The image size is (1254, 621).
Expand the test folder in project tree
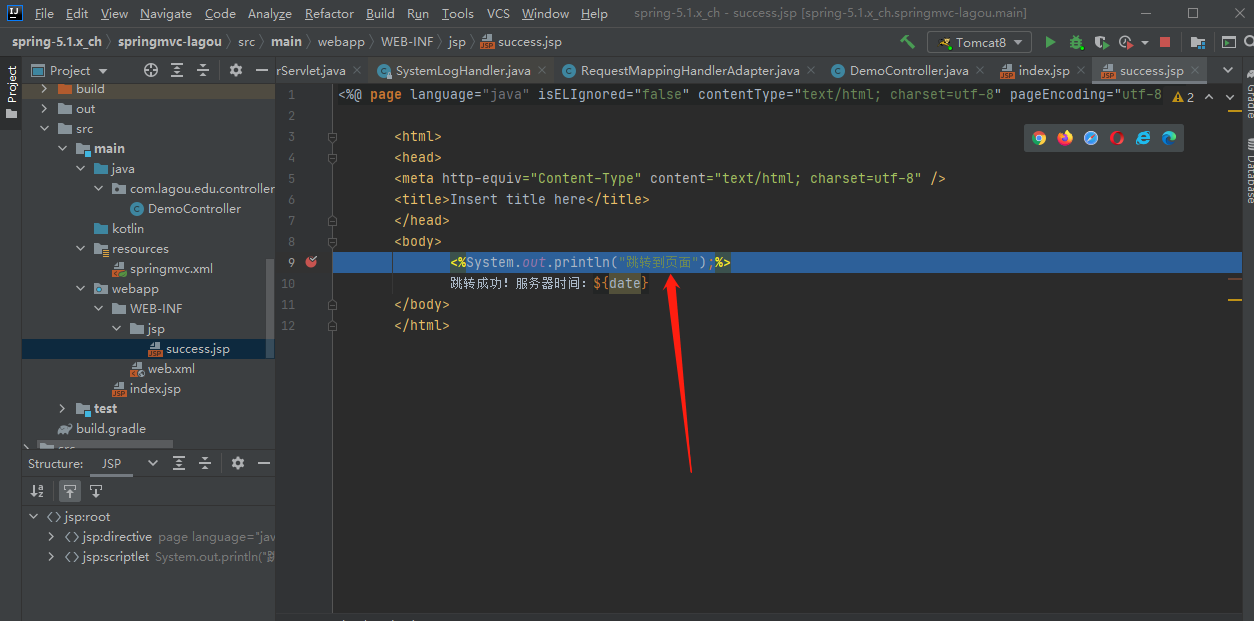coord(61,408)
